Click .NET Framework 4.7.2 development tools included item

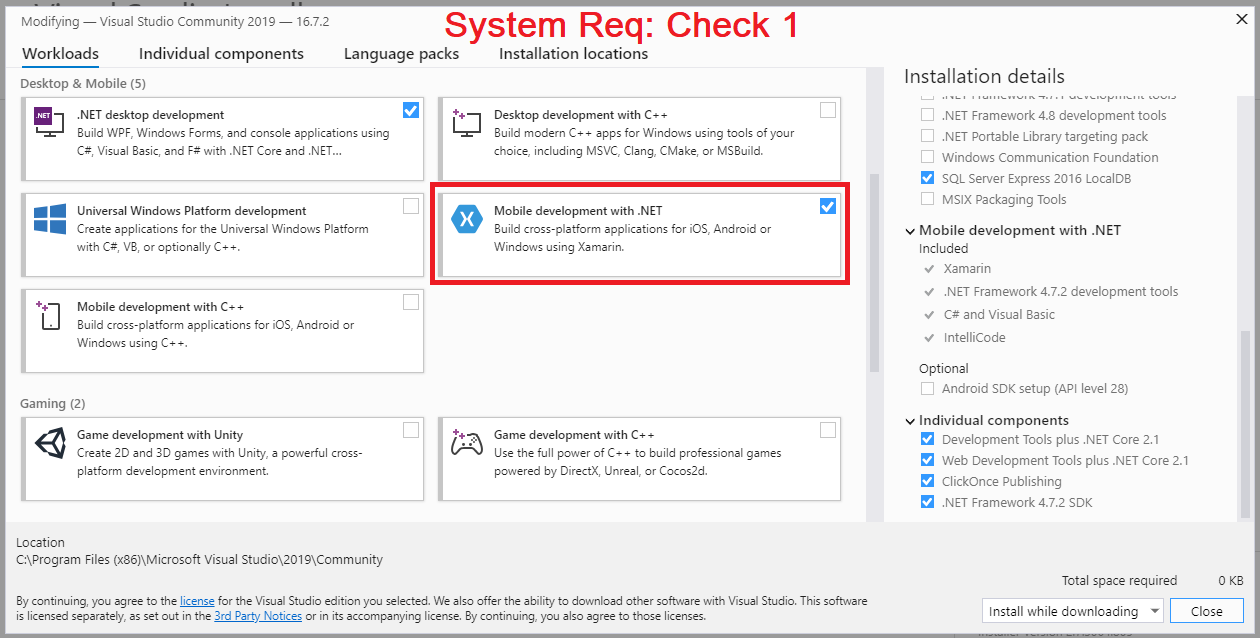1061,291
